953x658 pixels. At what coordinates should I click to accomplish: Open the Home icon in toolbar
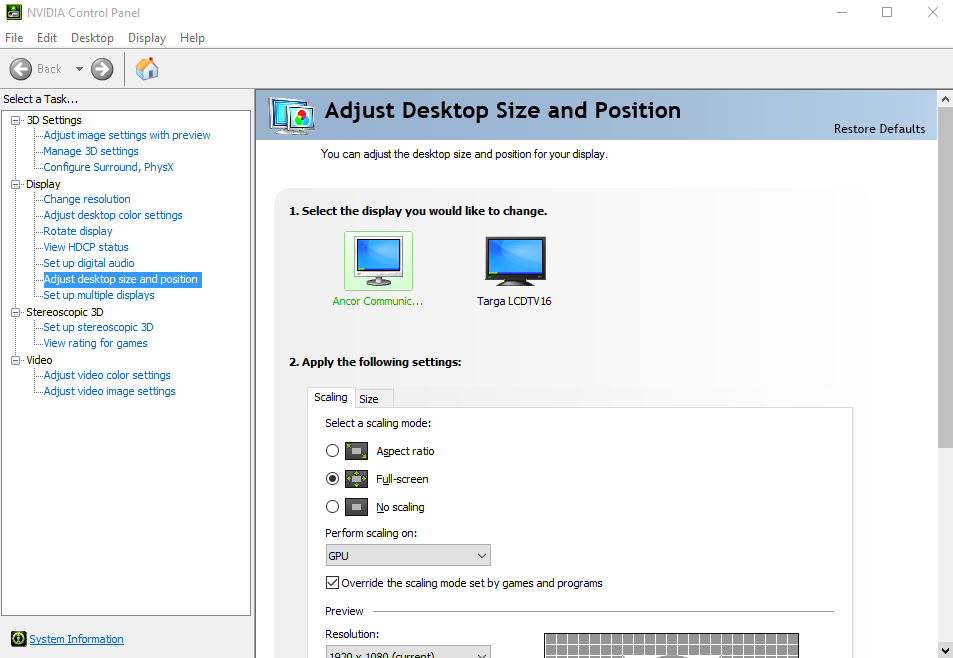[x=146, y=69]
